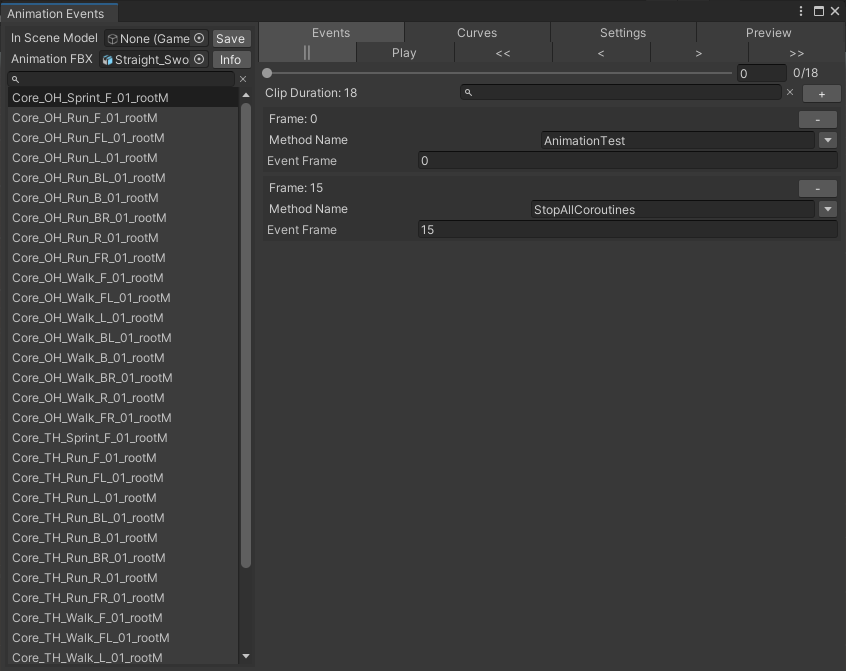Viewport: 846px width, 671px height.
Task: Click the clip list scroll down arrow
Action: click(x=246, y=656)
